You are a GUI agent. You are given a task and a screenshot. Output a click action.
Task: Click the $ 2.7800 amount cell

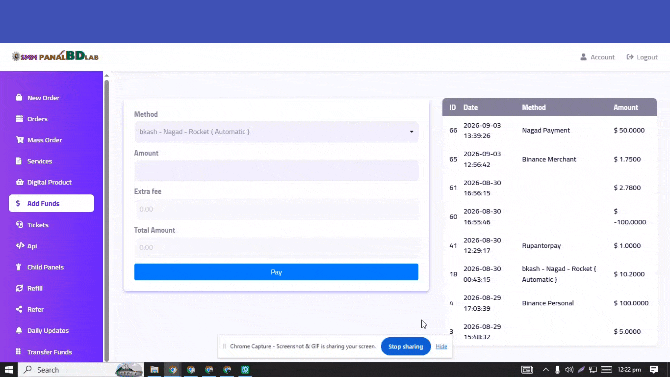click(627, 187)
